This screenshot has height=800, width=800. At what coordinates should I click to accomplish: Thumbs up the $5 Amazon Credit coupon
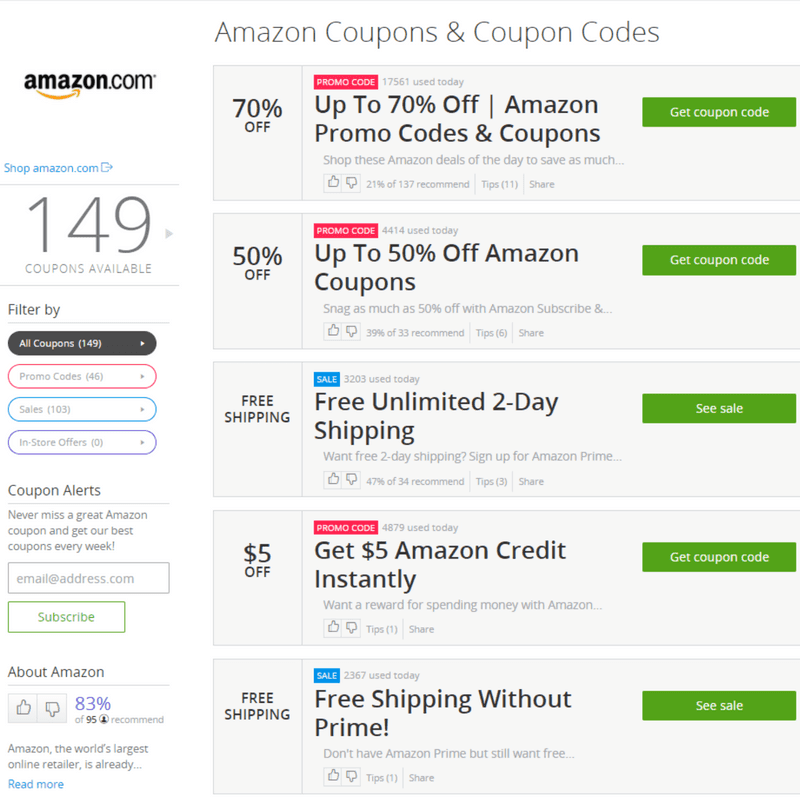pyautogui.click(x=333, y=627)
